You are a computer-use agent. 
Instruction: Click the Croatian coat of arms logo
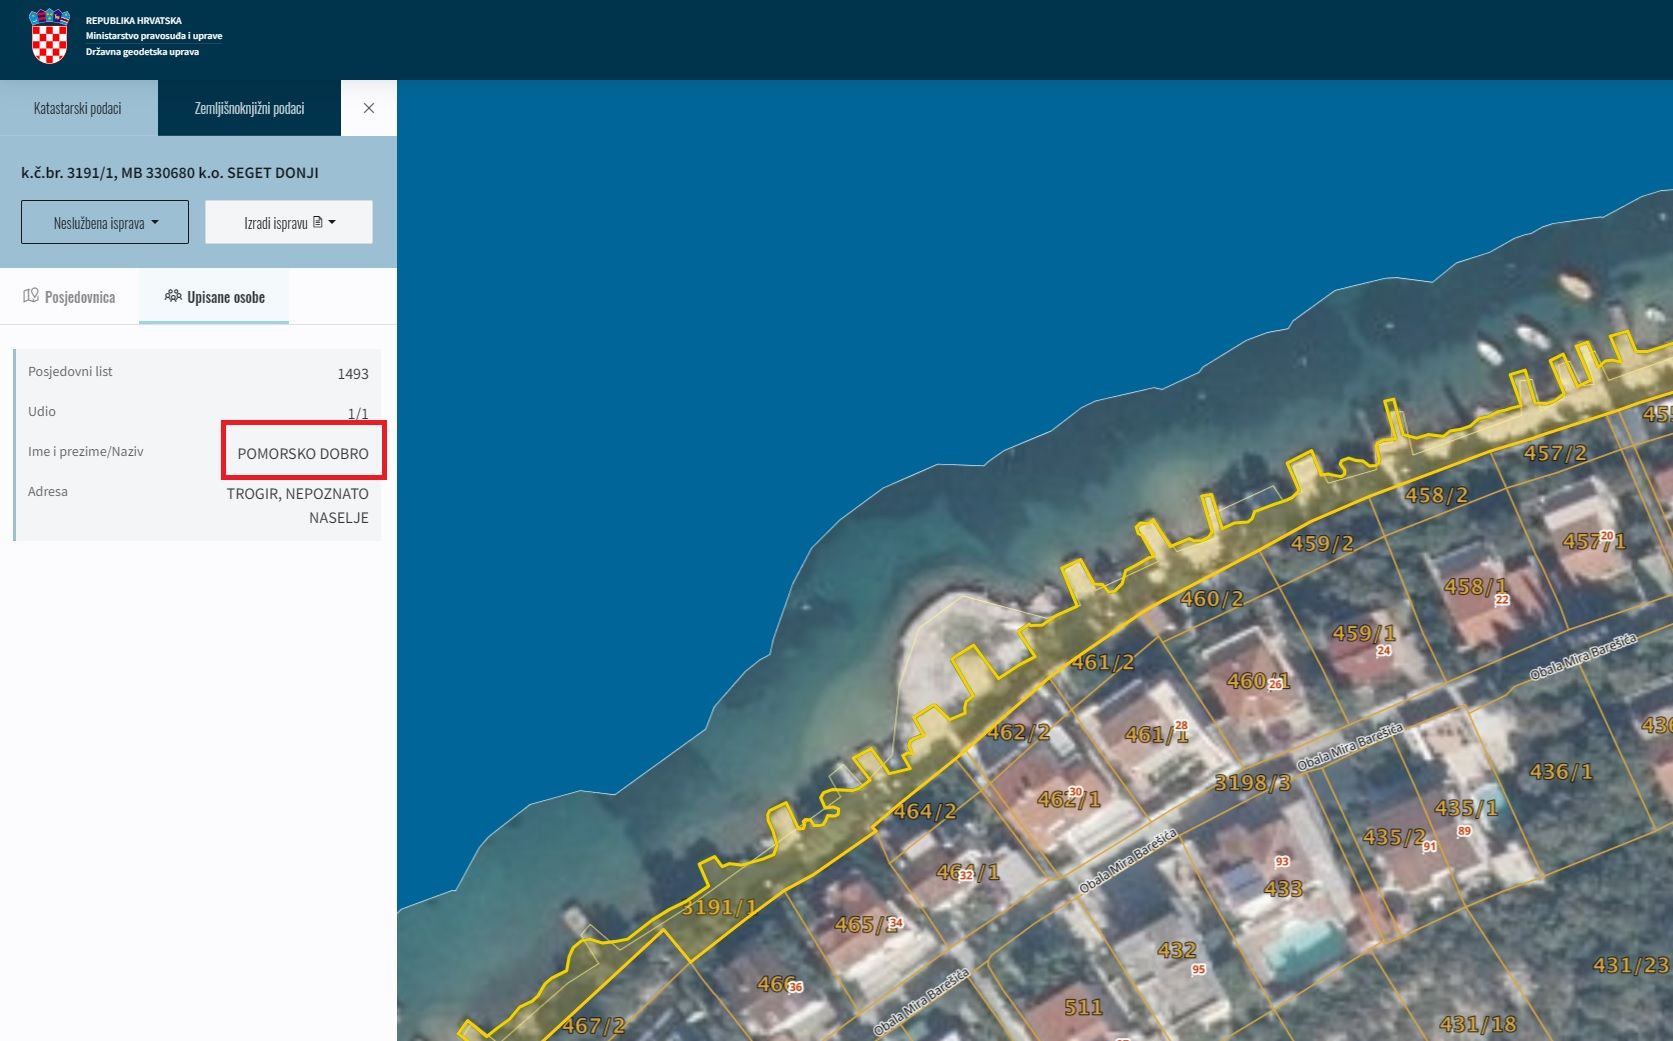[49, 36]
